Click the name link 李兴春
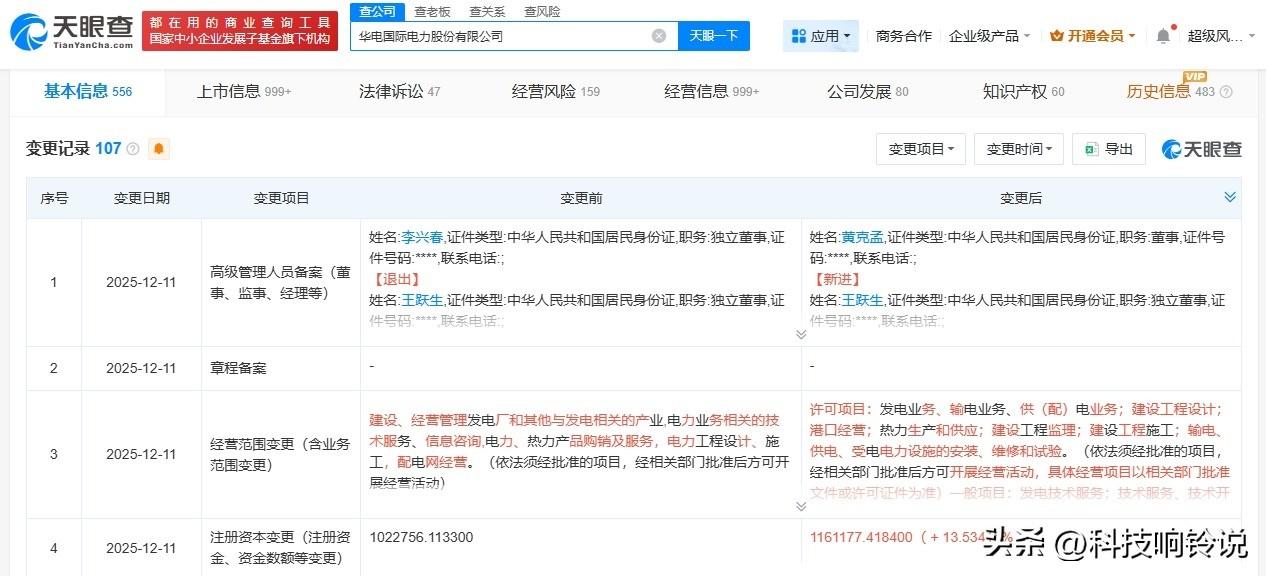 click(x=422, y=237)
